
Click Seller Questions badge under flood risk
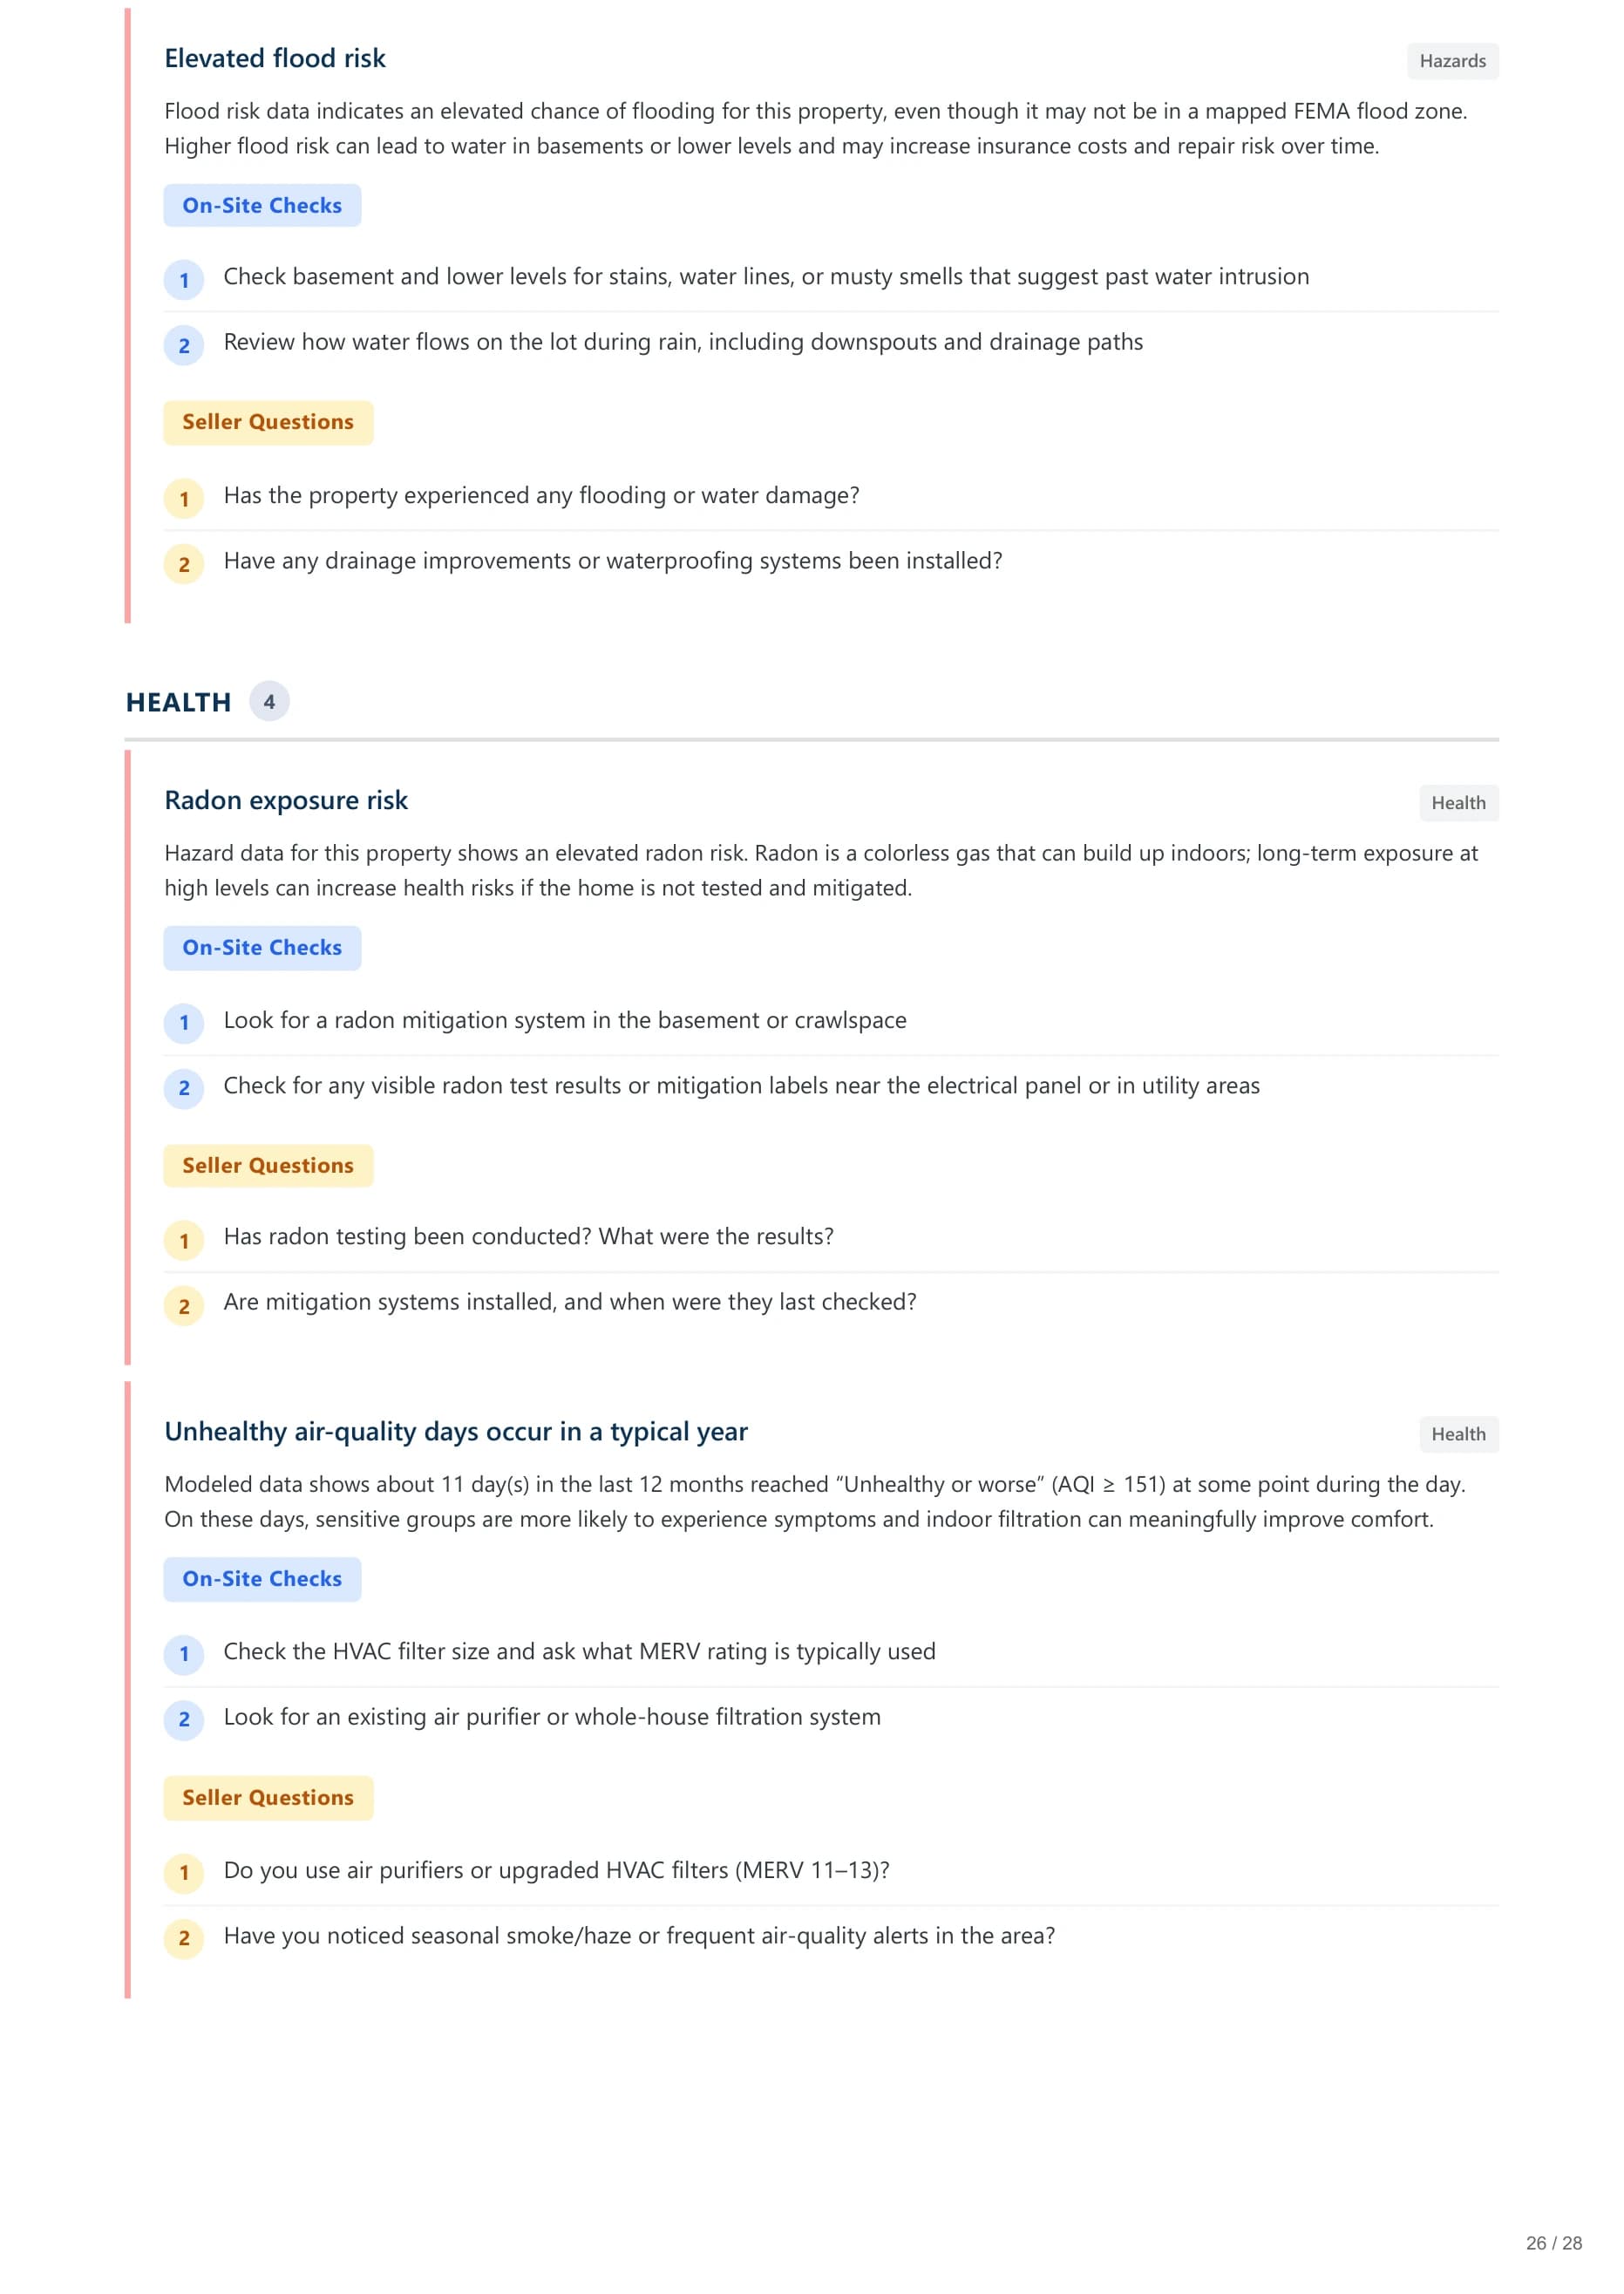268,422
